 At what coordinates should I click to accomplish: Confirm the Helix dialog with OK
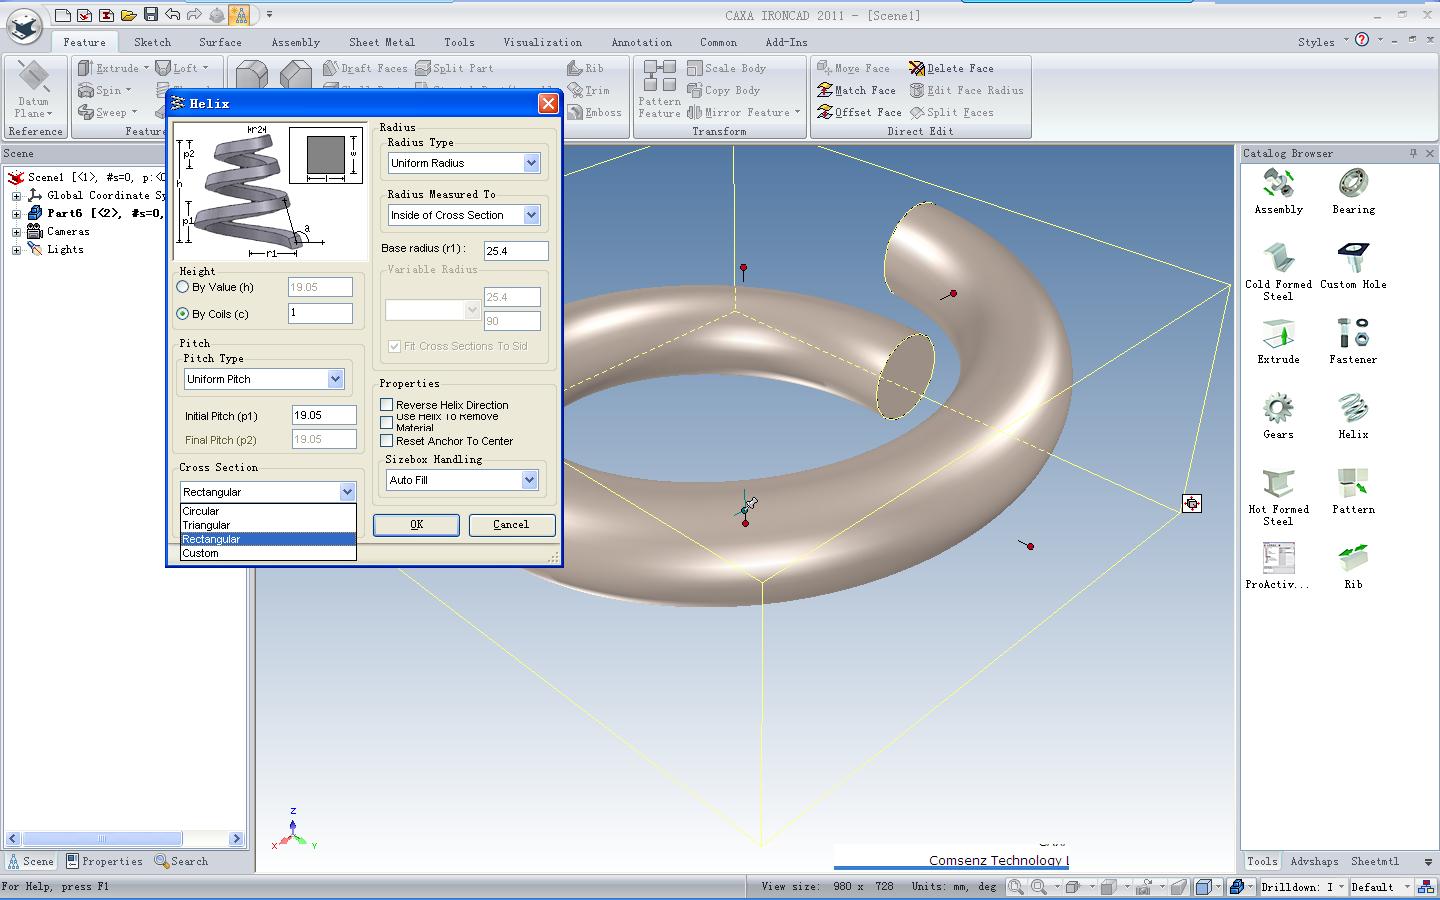pos(416,525)
